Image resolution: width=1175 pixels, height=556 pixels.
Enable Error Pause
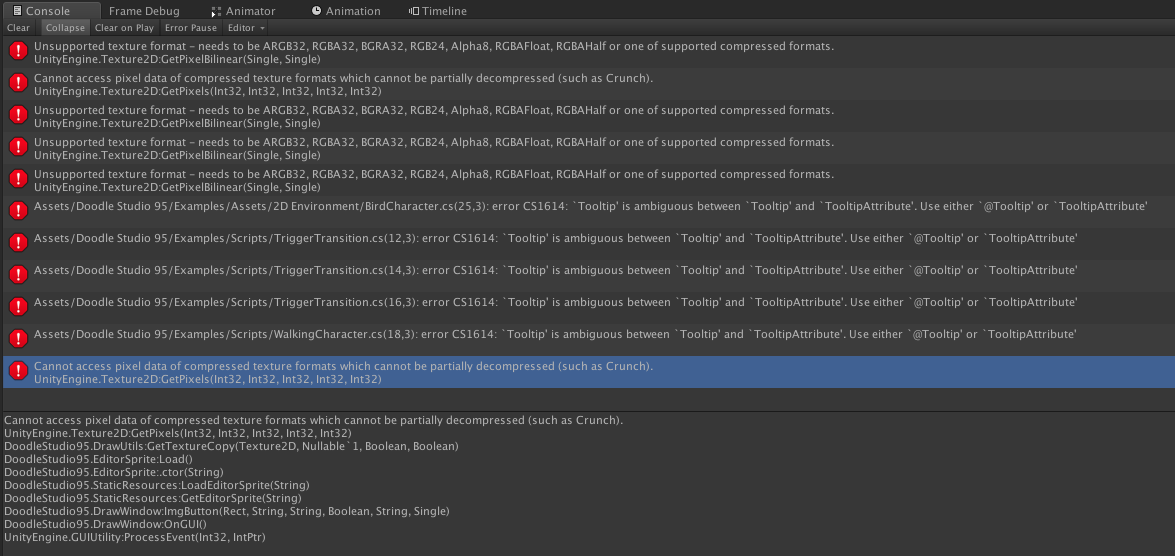click(190, 28)
